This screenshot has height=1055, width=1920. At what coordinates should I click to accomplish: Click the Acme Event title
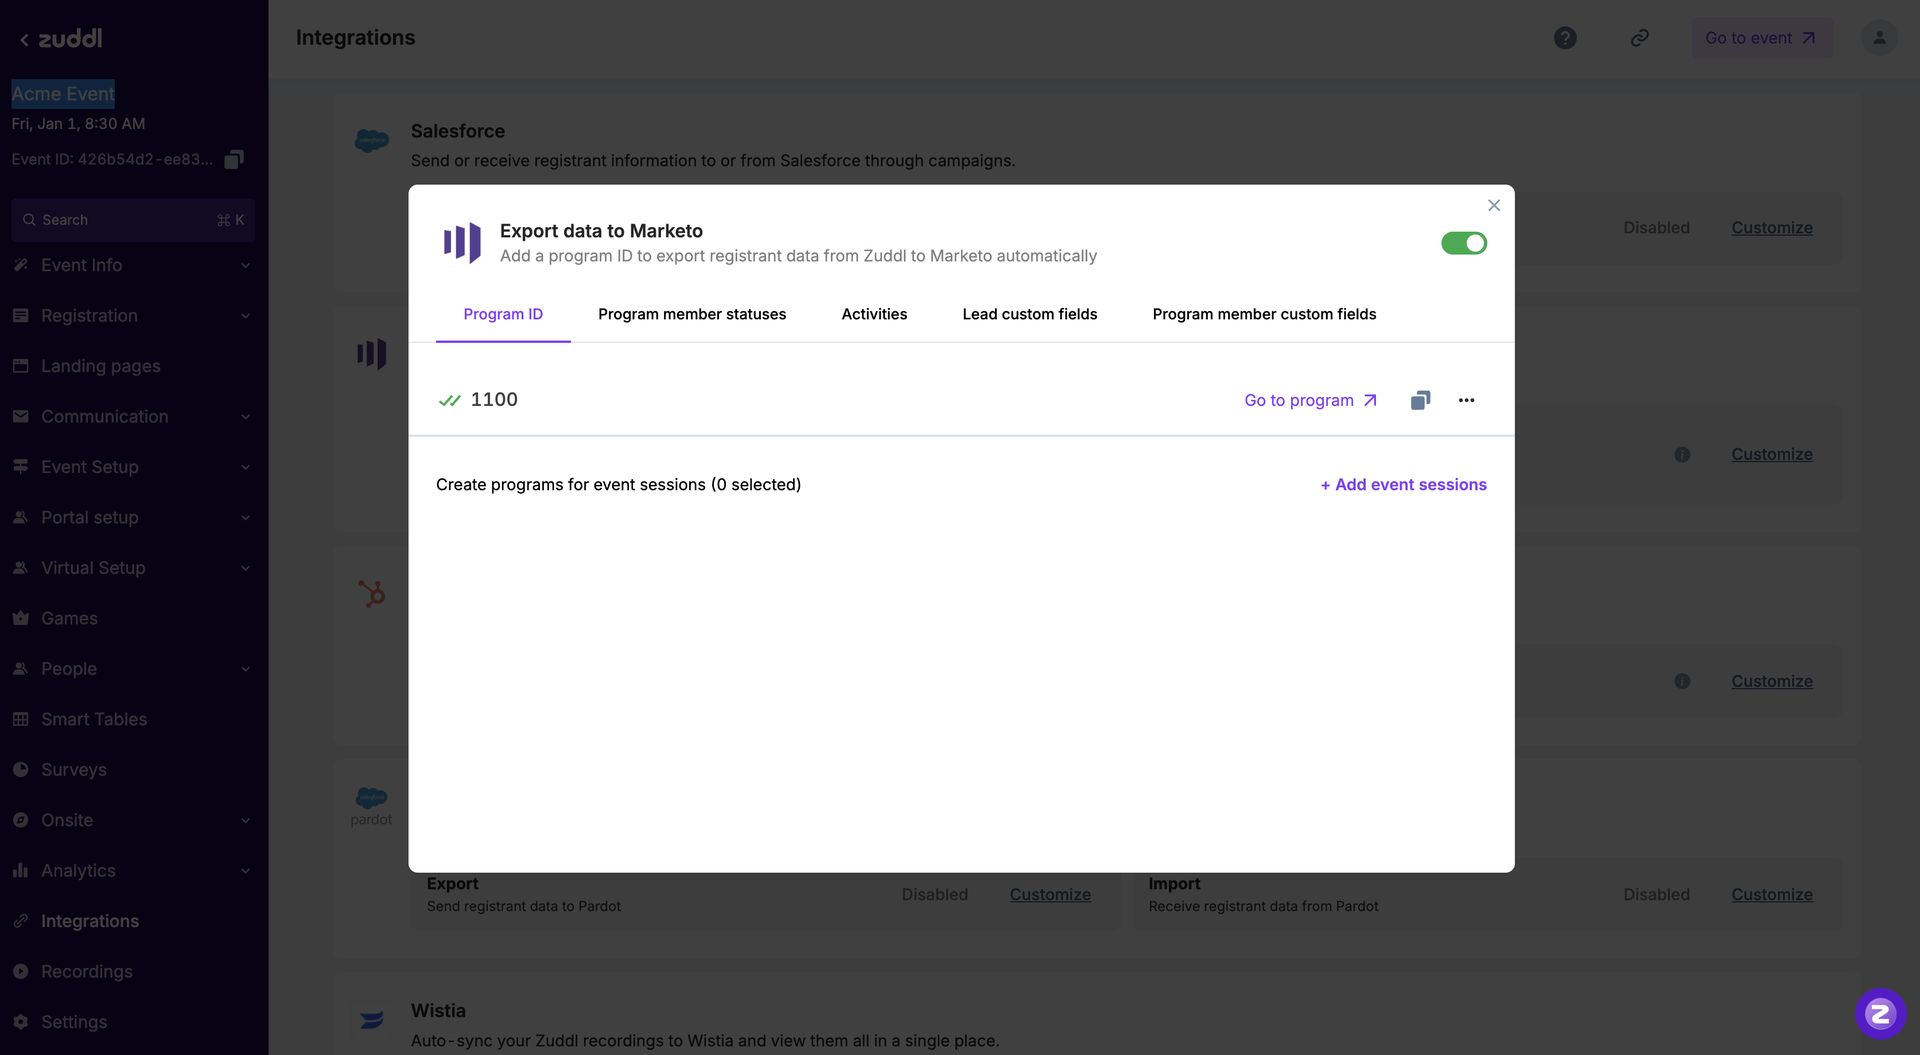click(63, 94)
